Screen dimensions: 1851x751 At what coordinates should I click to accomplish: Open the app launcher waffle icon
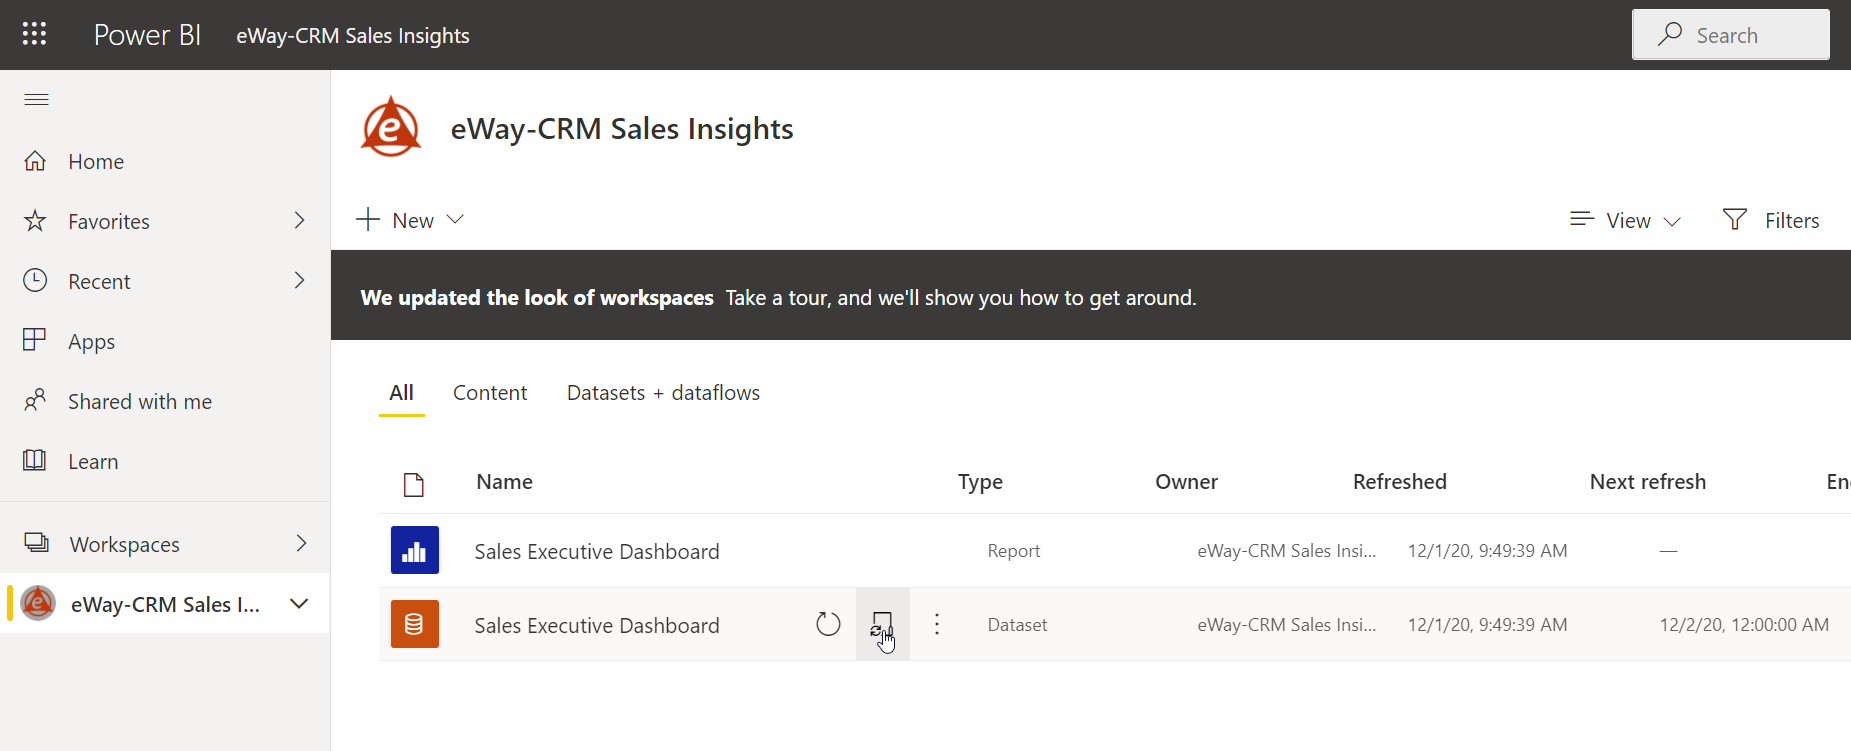34,34
